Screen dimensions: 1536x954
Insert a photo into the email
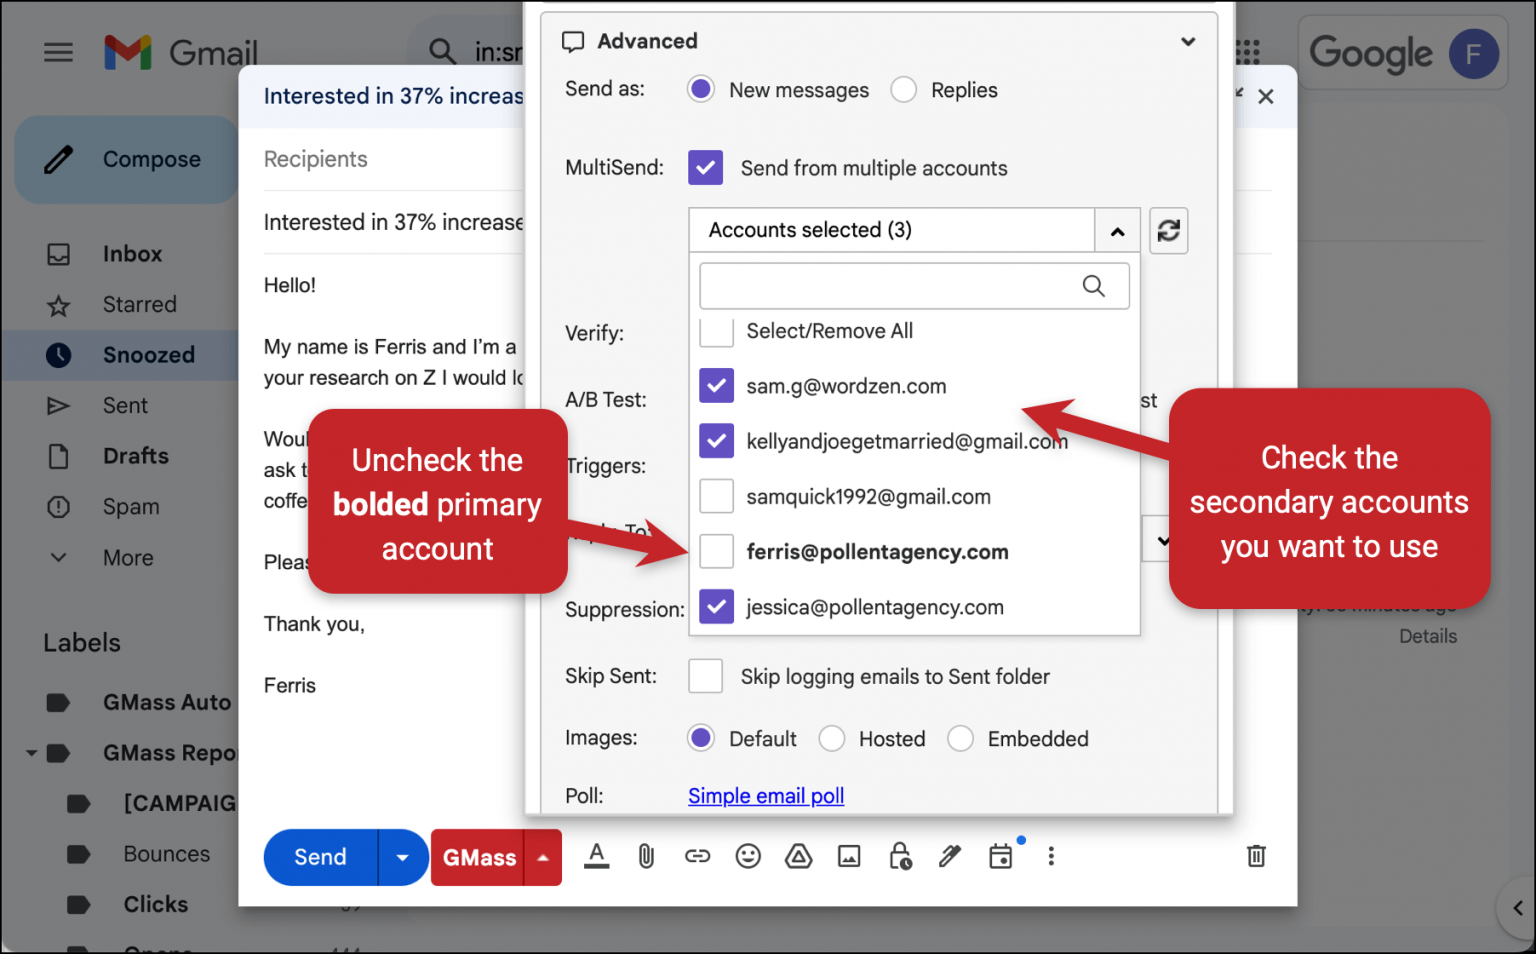coord(849,856)
